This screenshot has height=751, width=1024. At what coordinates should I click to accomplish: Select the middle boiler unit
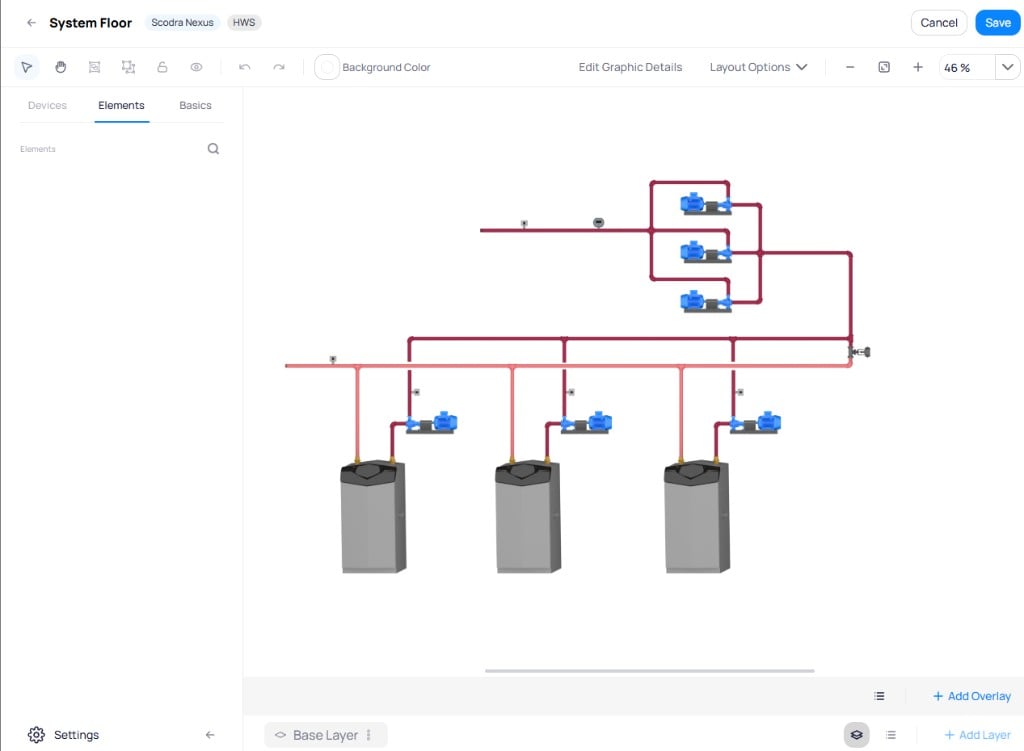[x=528, y=517]
